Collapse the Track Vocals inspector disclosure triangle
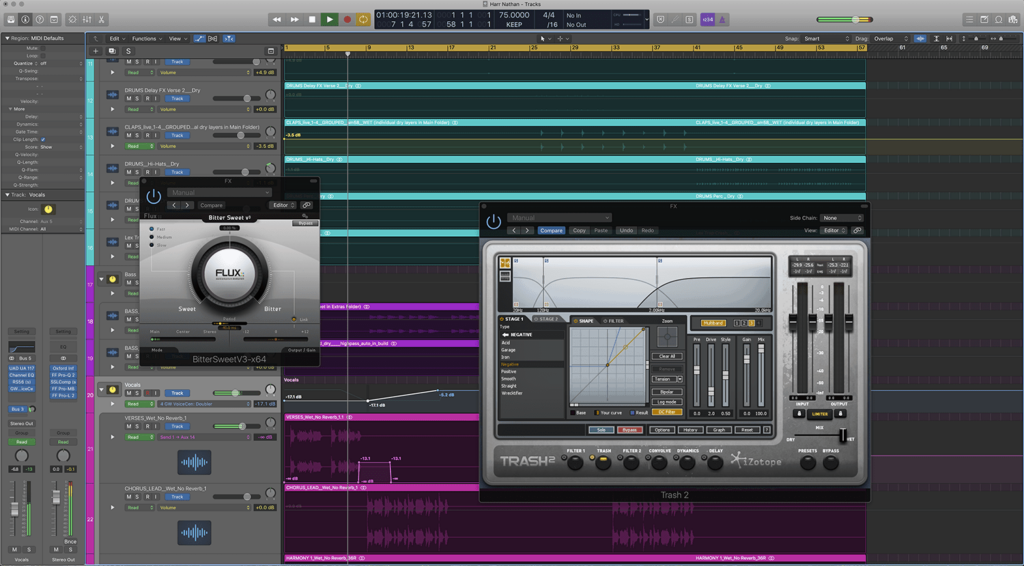The width and height of the screenshot is (1024, 566). 7,195
